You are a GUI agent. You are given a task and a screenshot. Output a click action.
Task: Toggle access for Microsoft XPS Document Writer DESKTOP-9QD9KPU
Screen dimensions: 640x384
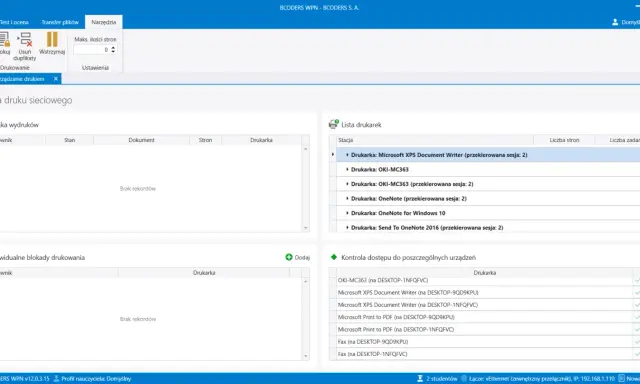tap(636, 293)
